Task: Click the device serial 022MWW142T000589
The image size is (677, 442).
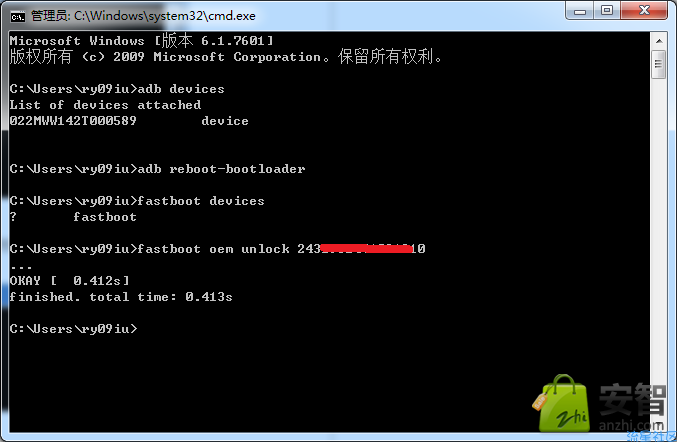Action: [73, 121]
